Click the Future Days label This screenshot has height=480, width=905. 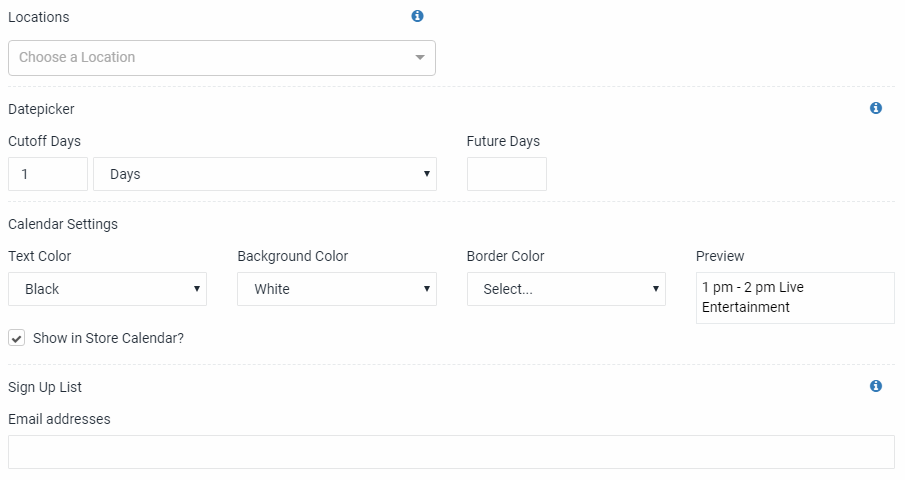(503, 141)
